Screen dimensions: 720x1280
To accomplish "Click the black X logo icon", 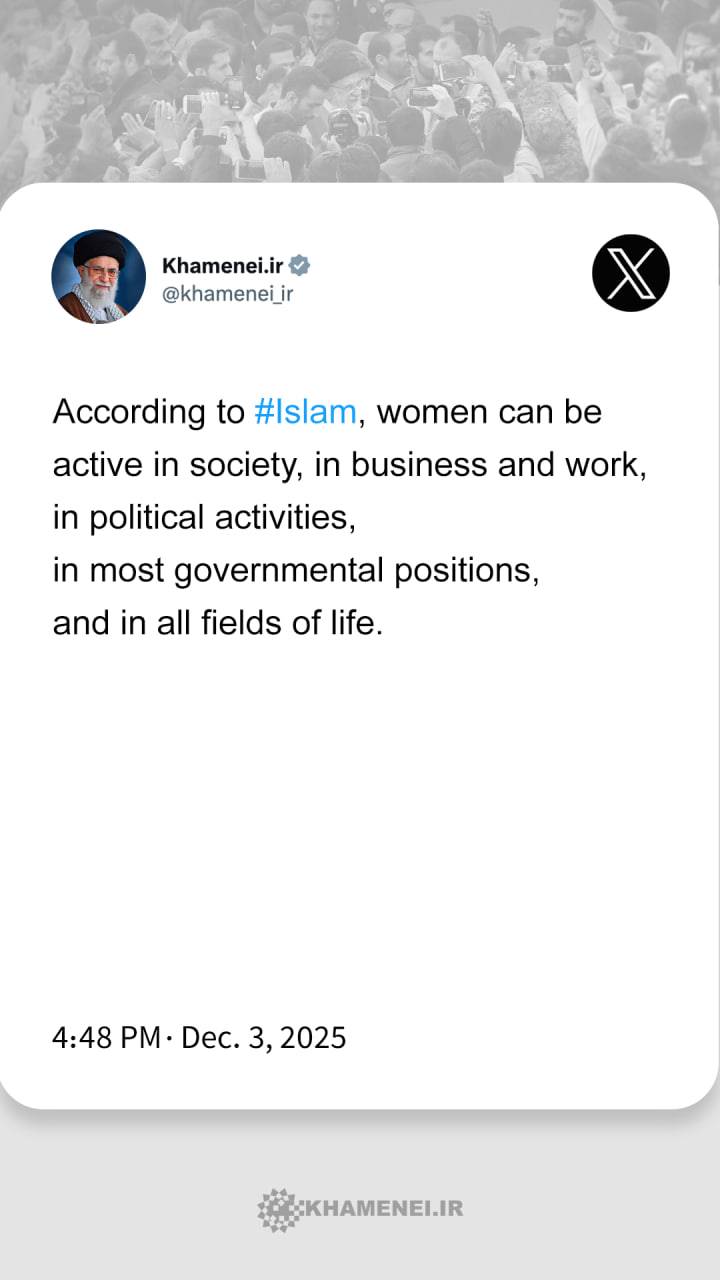I will 630,273.
